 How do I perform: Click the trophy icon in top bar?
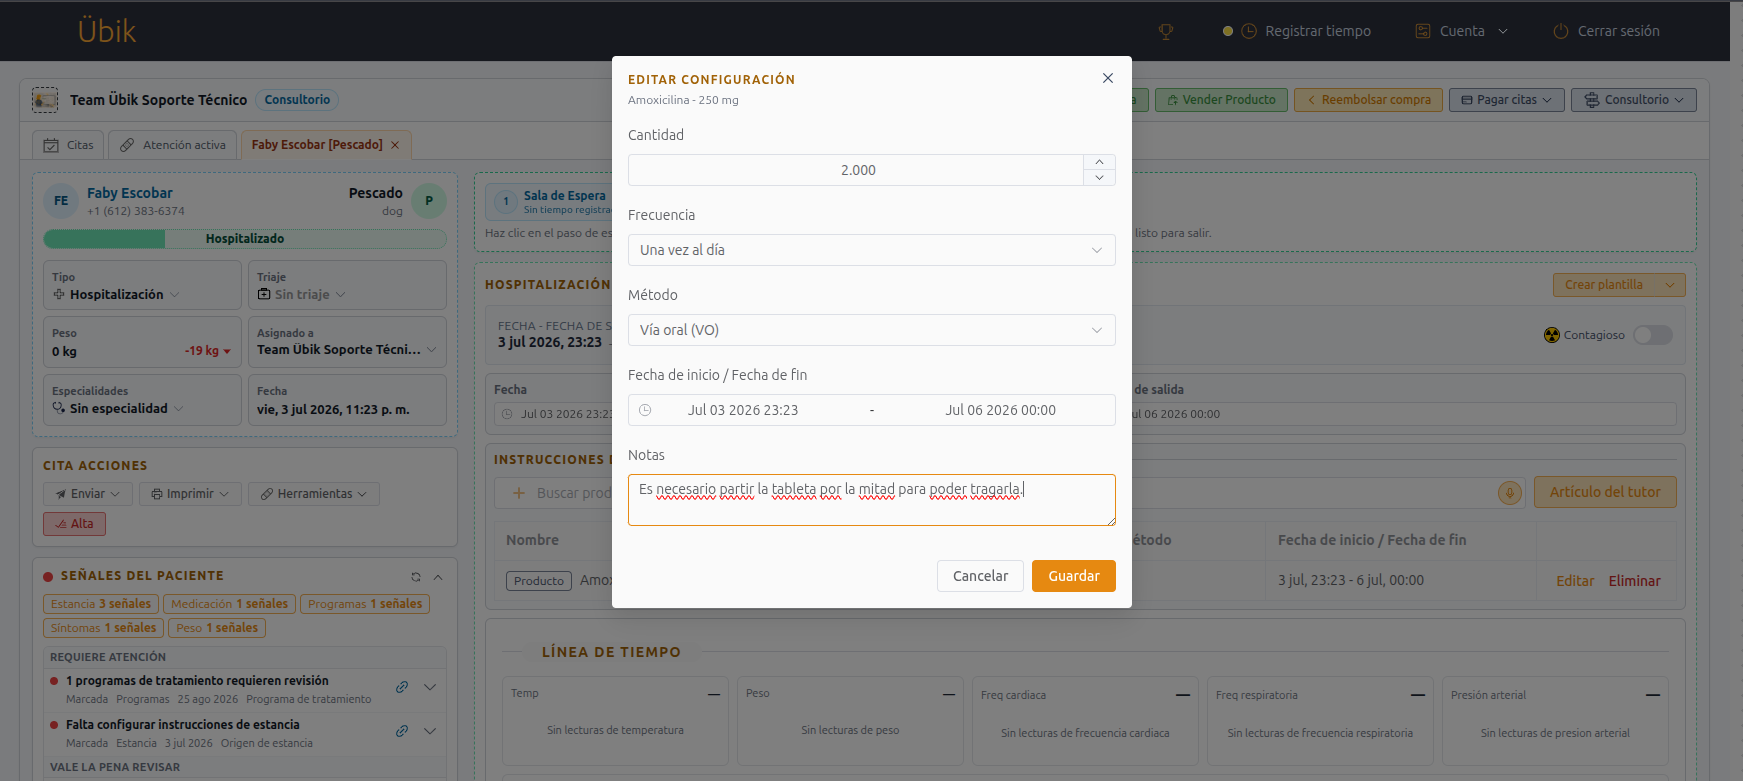coord(1165,31)
